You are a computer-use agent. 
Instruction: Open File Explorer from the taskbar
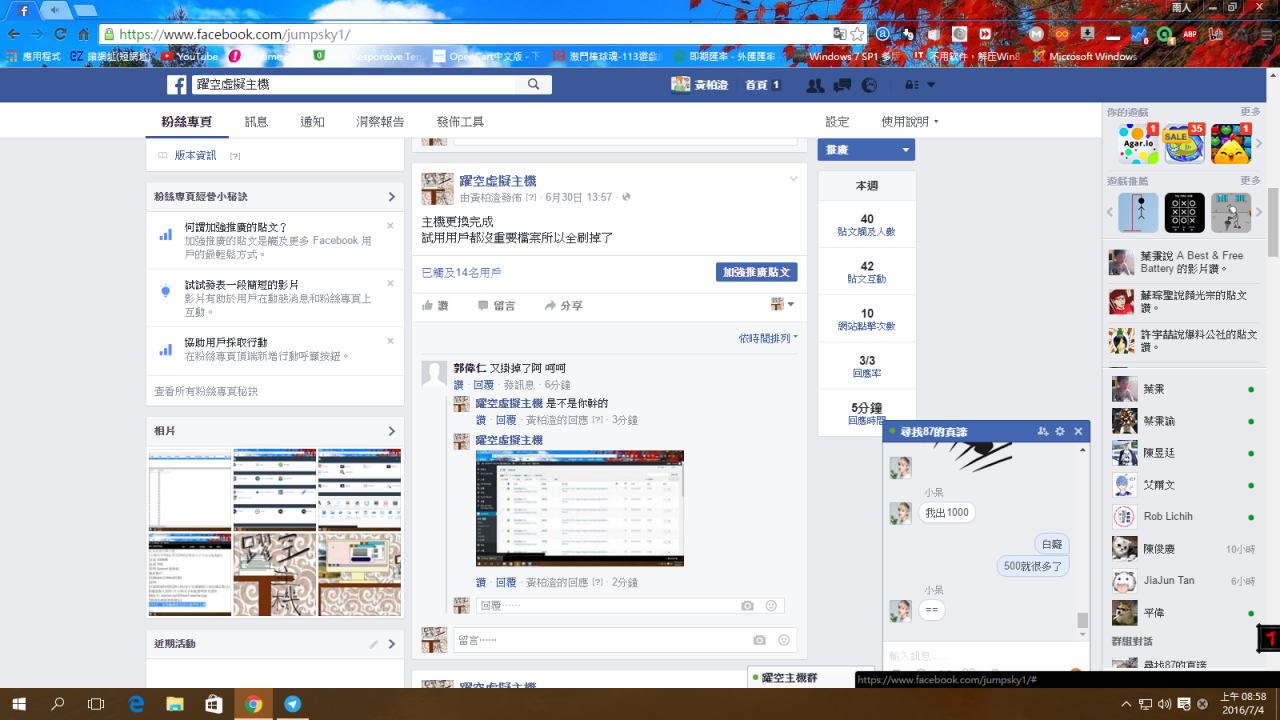[x=175, y=704]
